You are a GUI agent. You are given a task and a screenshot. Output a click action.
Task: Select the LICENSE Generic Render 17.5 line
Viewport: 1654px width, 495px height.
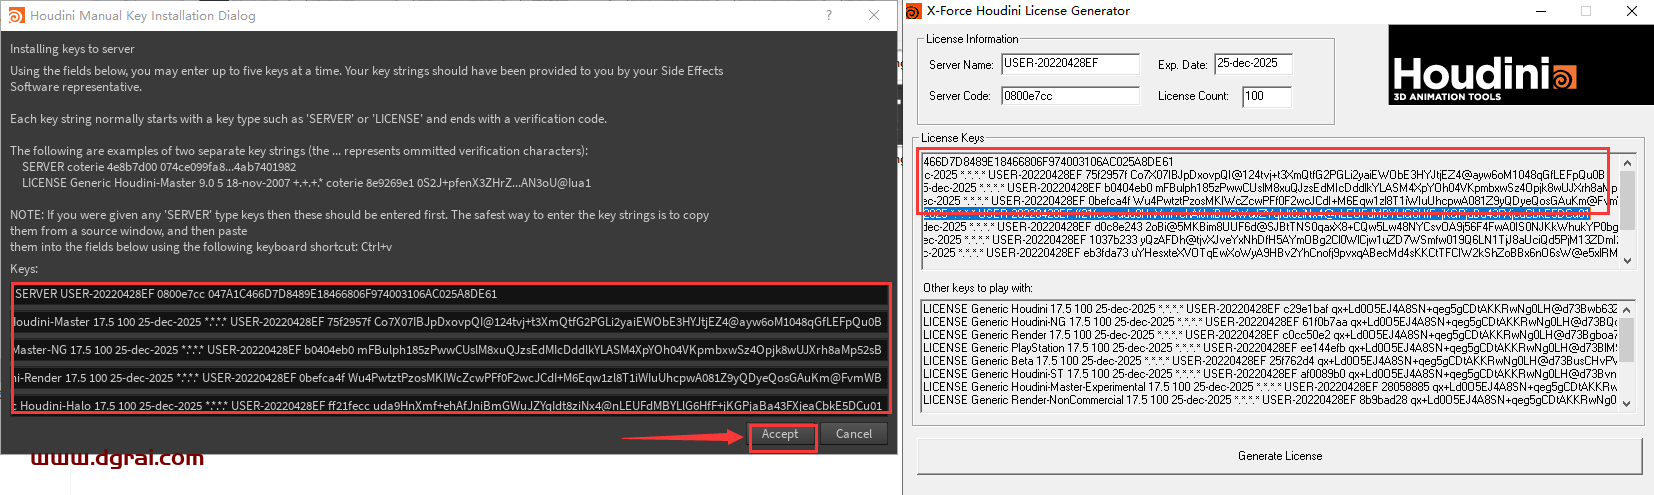(1269, 335)
